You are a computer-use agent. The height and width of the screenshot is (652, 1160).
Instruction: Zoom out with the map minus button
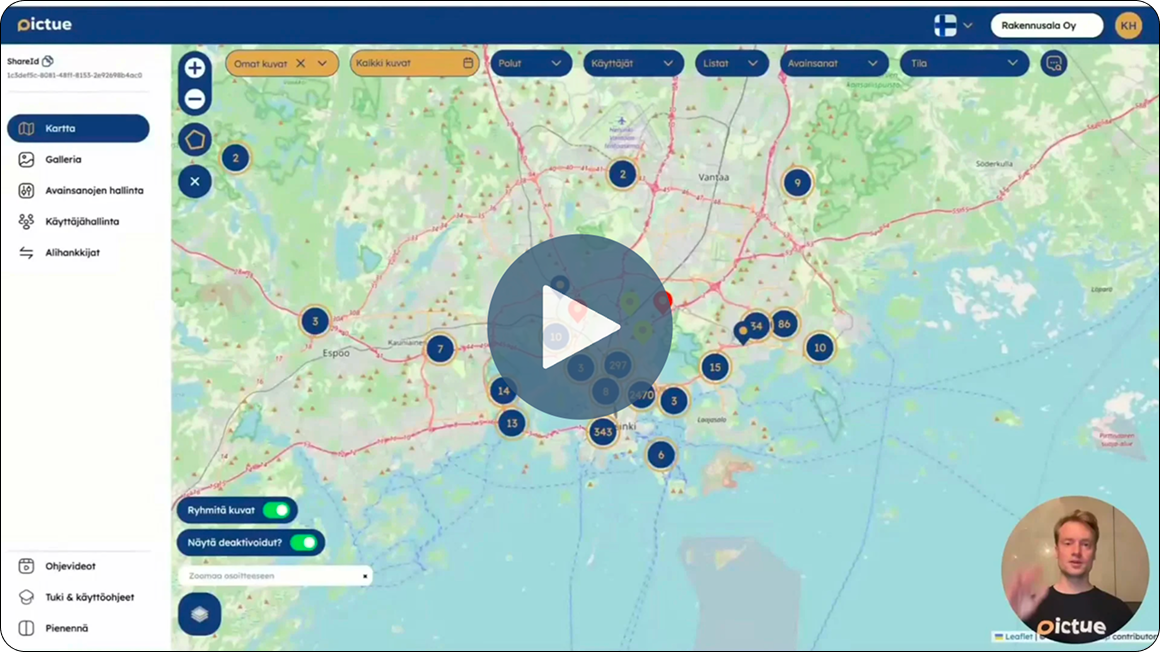point(195,99)
